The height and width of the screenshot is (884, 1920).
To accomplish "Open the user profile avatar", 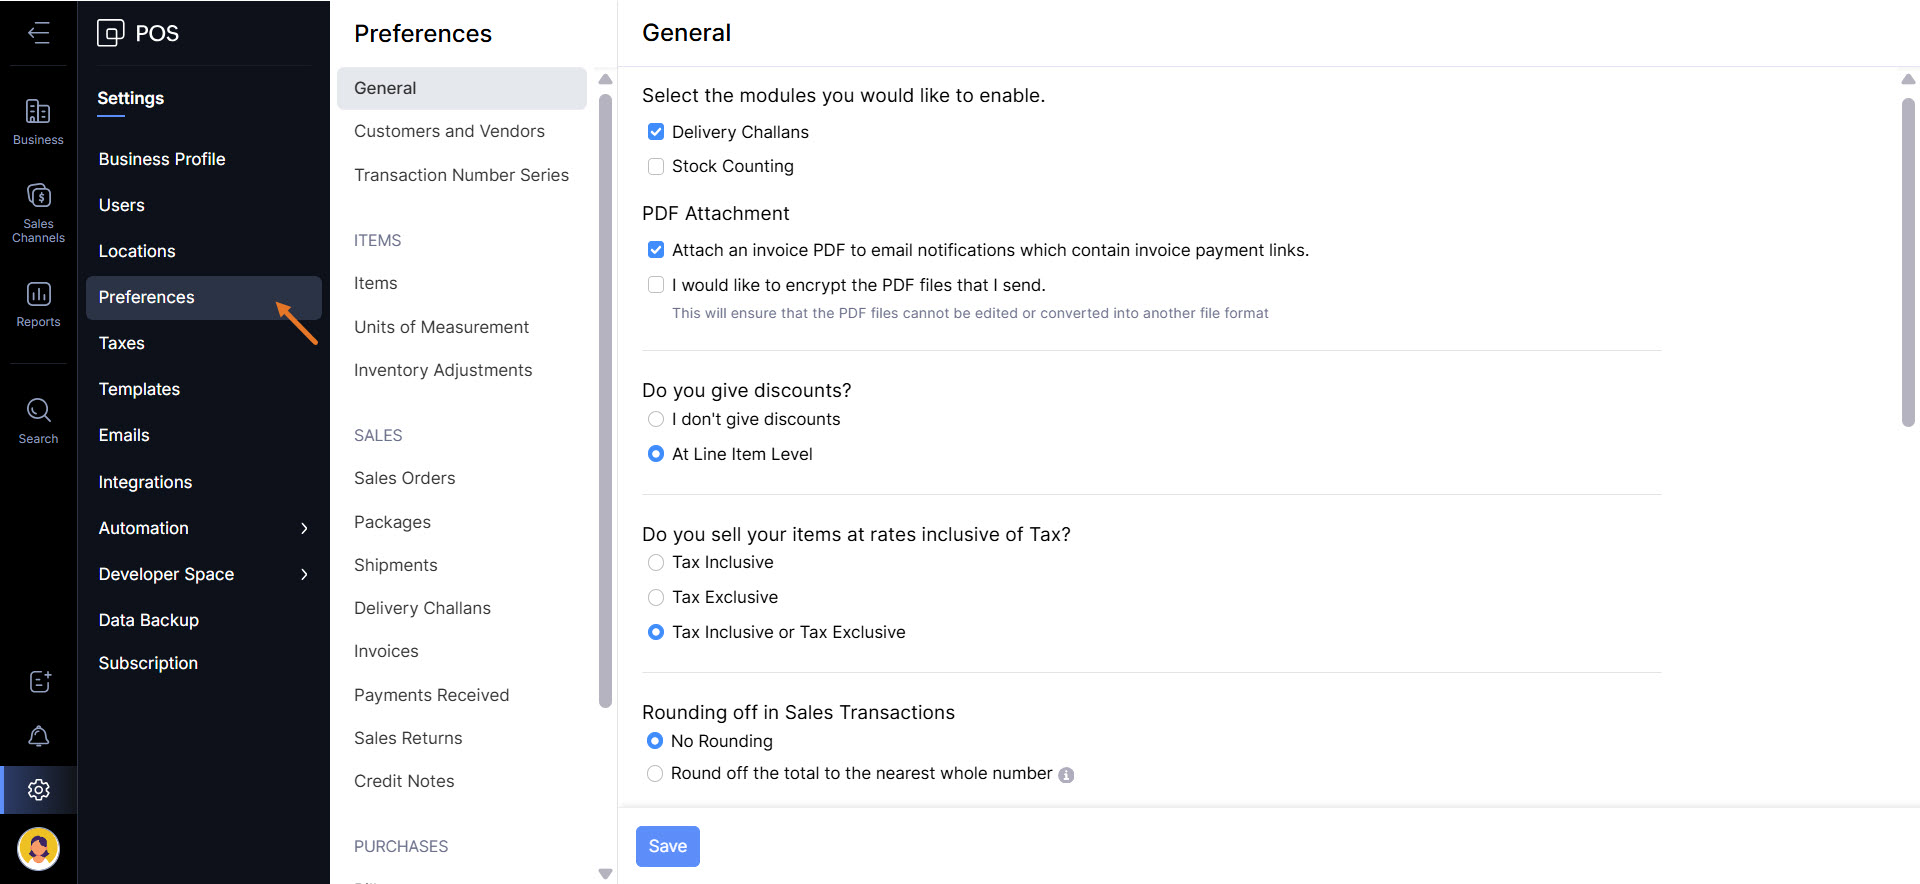I will coord(38,849).
